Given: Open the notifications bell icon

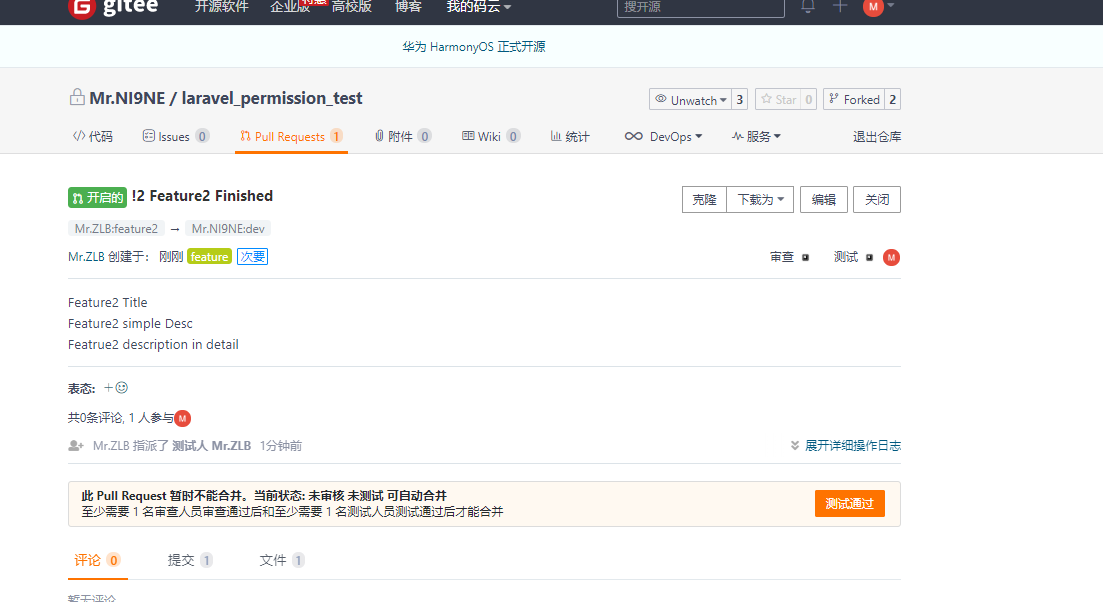Looking at the screenshot, I should (x=808, y=6).
